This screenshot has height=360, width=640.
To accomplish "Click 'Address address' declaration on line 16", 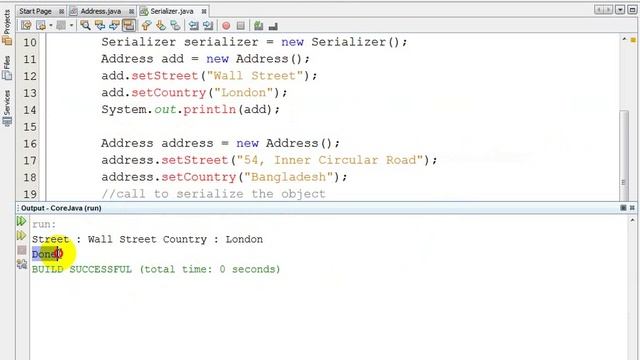I will coord(157,143).
